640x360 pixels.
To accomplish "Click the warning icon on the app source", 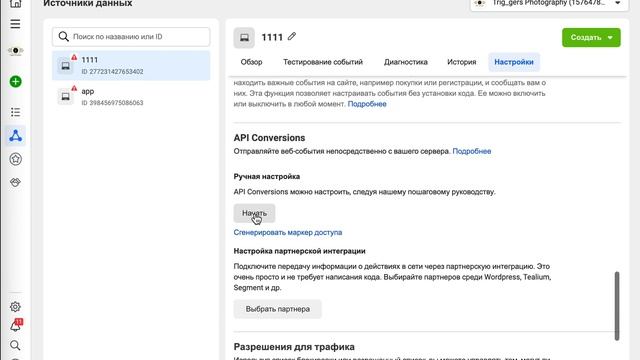I will [74, 88].
